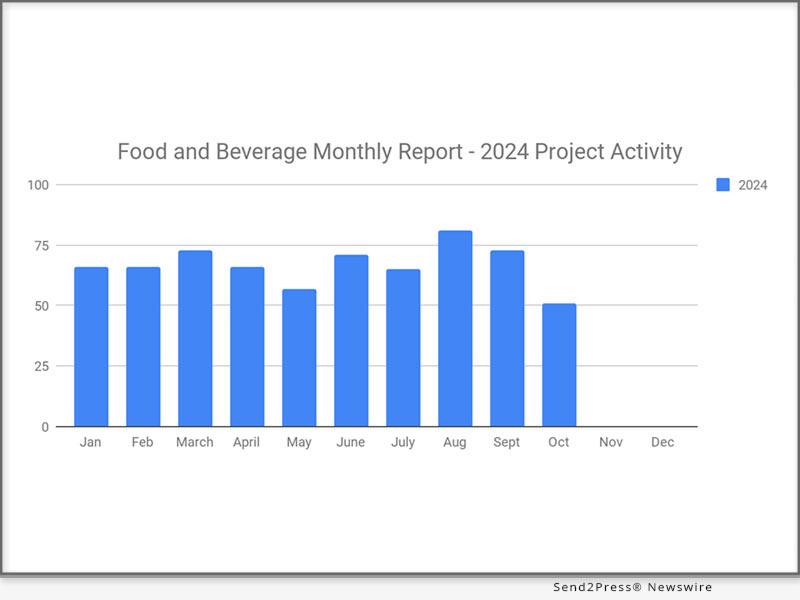Click the 25 y-axis label
The height and width of the screenshot is (600, 800).
point(42,366)
